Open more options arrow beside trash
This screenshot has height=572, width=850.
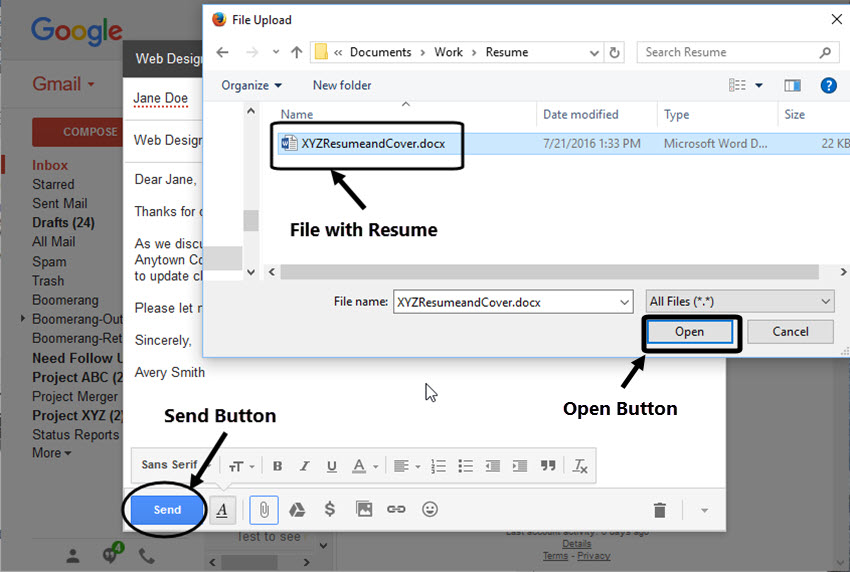[x=704, y=510]
